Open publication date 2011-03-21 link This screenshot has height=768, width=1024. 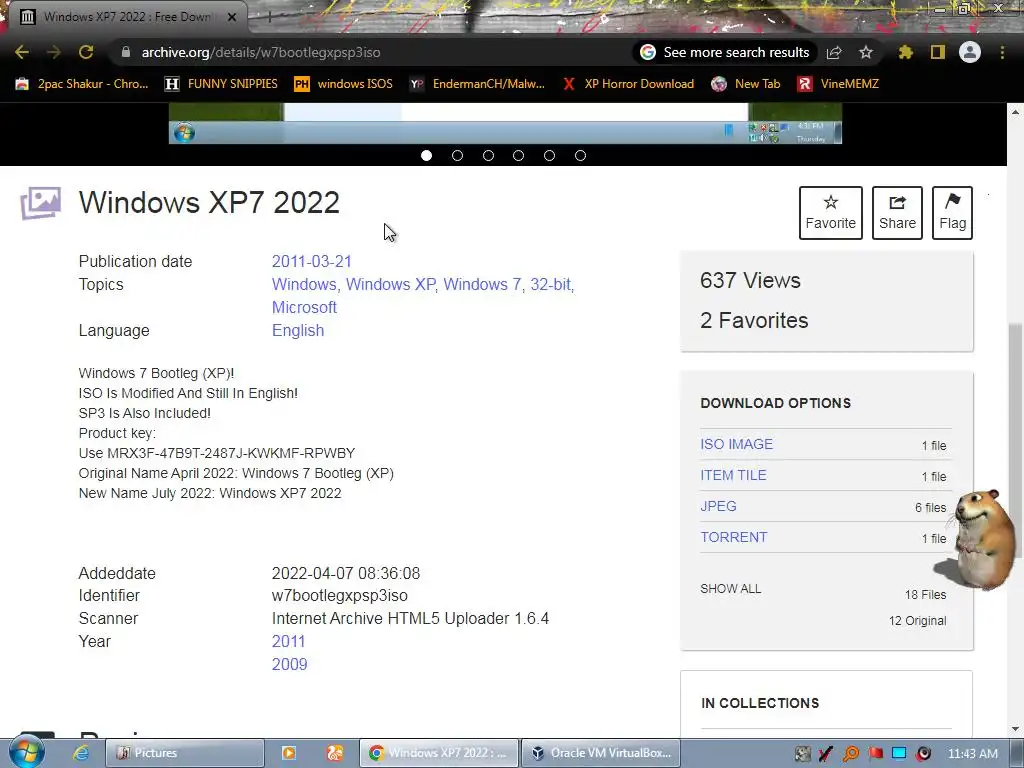tap(312, 261)
